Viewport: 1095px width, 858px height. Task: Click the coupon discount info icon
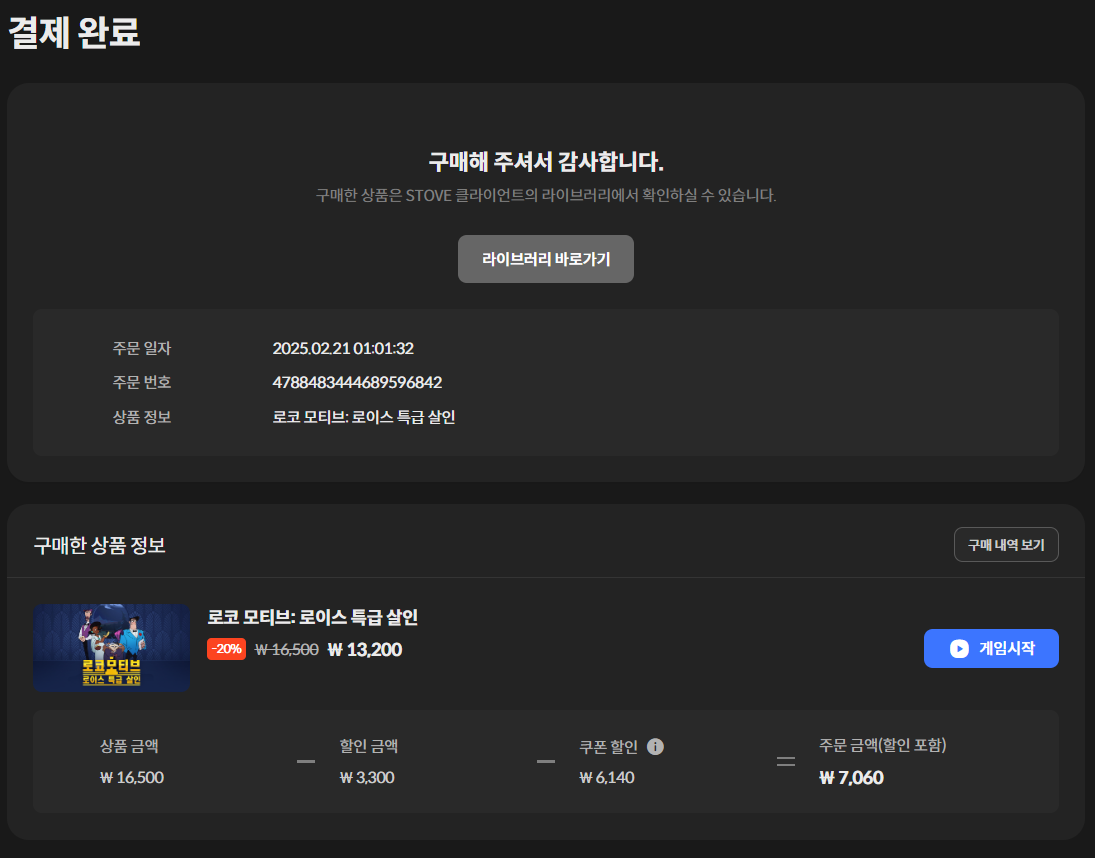coord(655,746)
